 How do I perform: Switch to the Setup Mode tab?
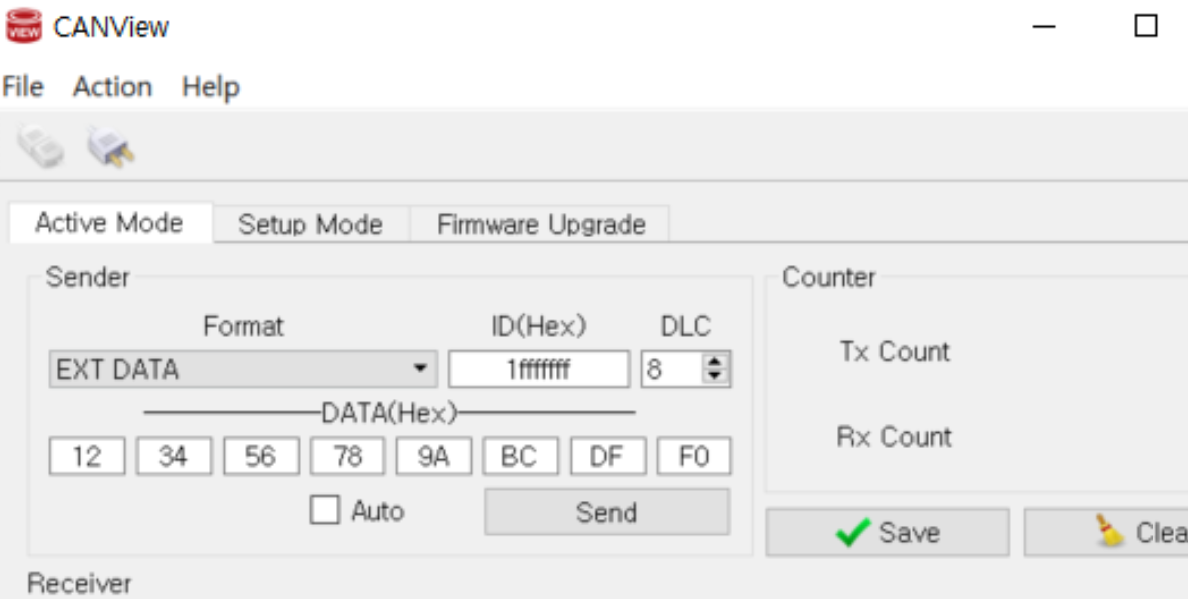311,224
